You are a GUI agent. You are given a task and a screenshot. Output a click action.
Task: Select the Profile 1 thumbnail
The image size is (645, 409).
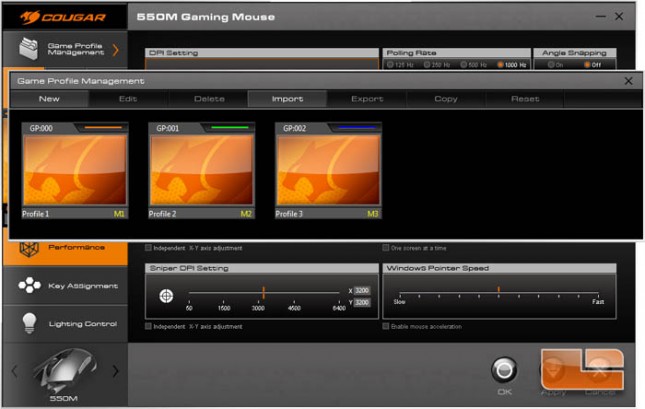[x=75, y=170]
